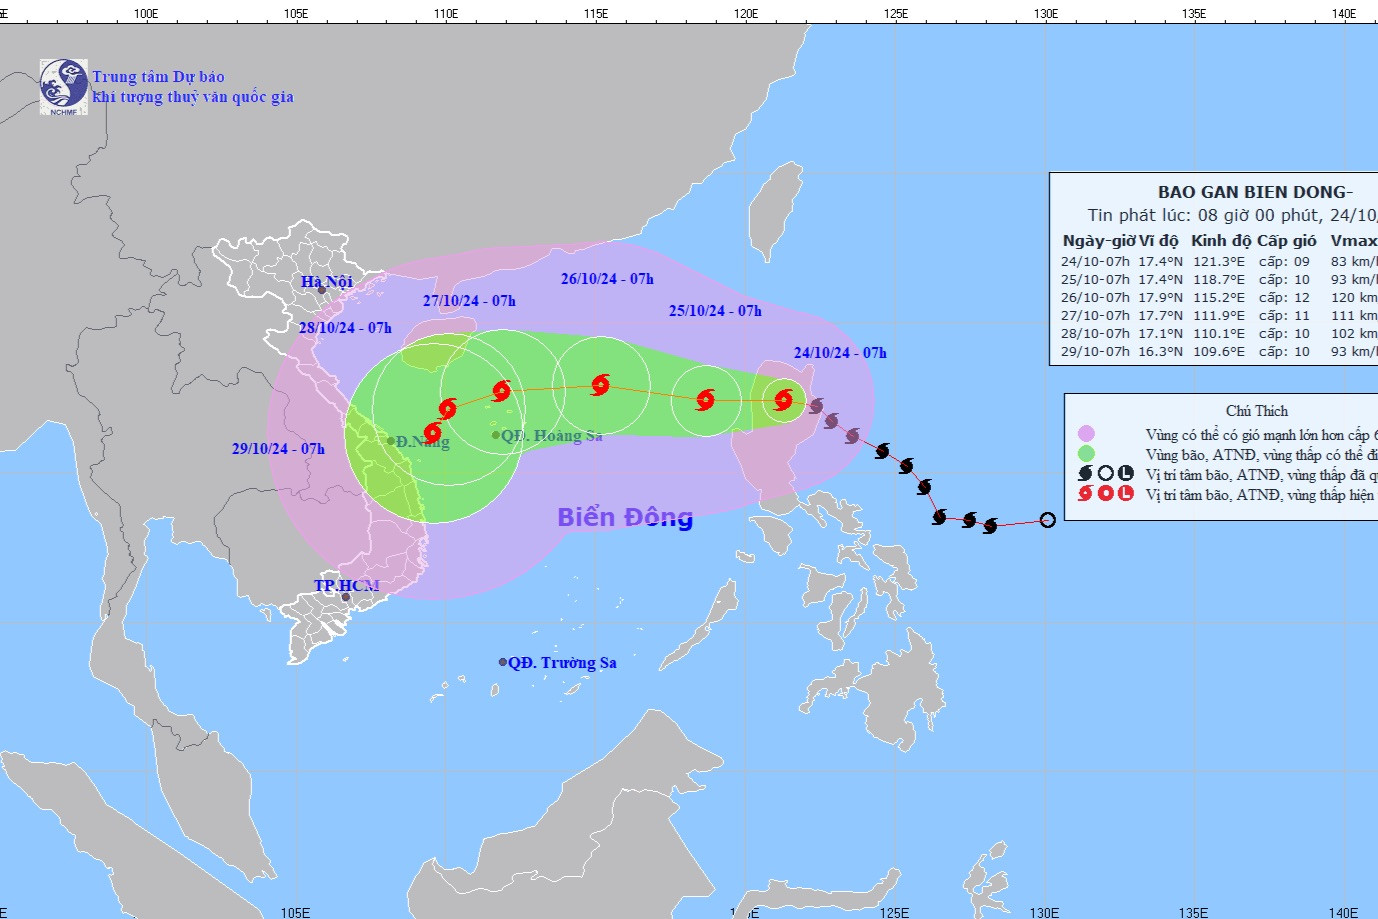Select the QĐ. Trường Sa location dot

pos(503,662)
